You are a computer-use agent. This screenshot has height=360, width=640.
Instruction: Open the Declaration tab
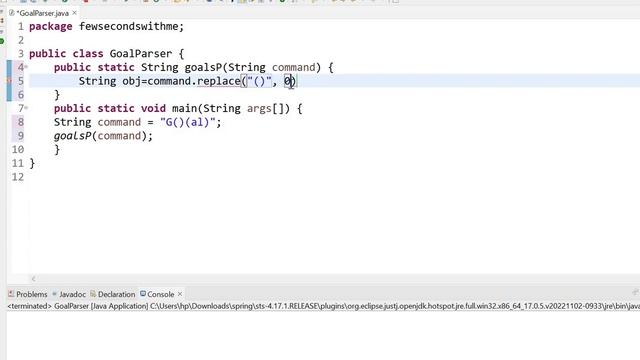point(113,294)
